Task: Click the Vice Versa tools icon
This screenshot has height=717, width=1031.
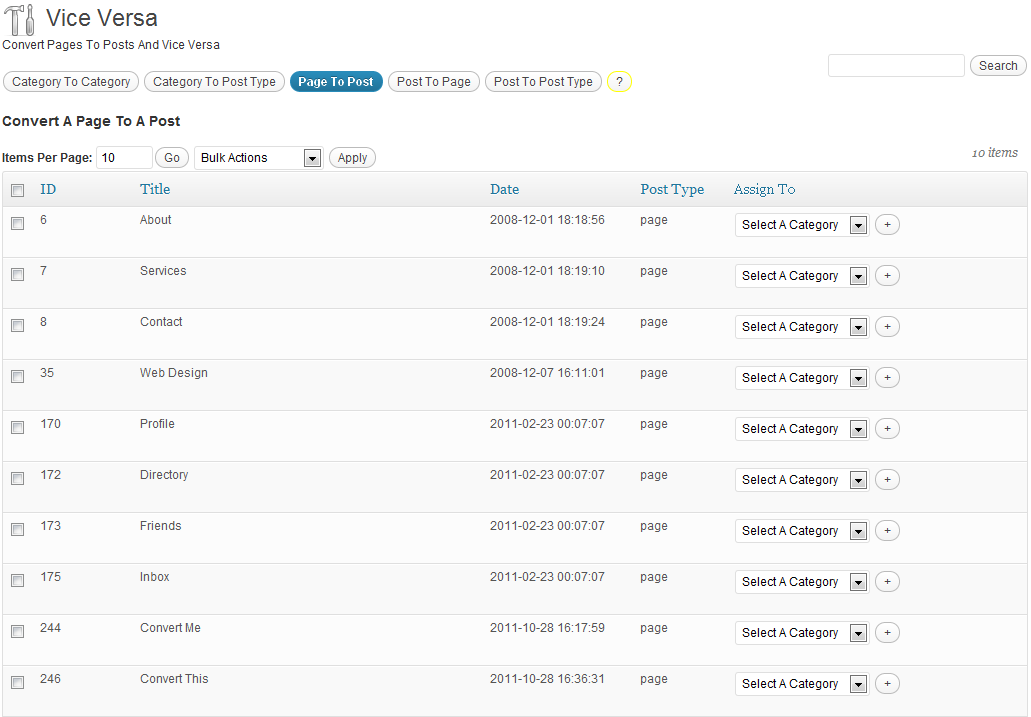Action: [x=20, y=20]
